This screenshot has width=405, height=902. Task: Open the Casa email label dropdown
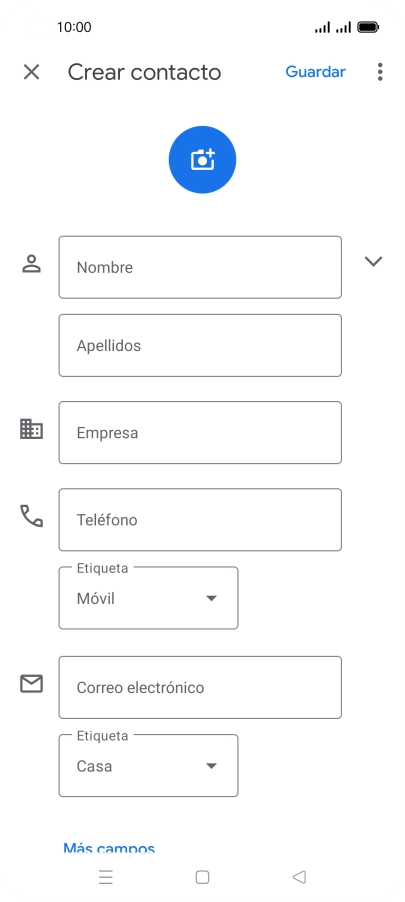coord(148,766)
